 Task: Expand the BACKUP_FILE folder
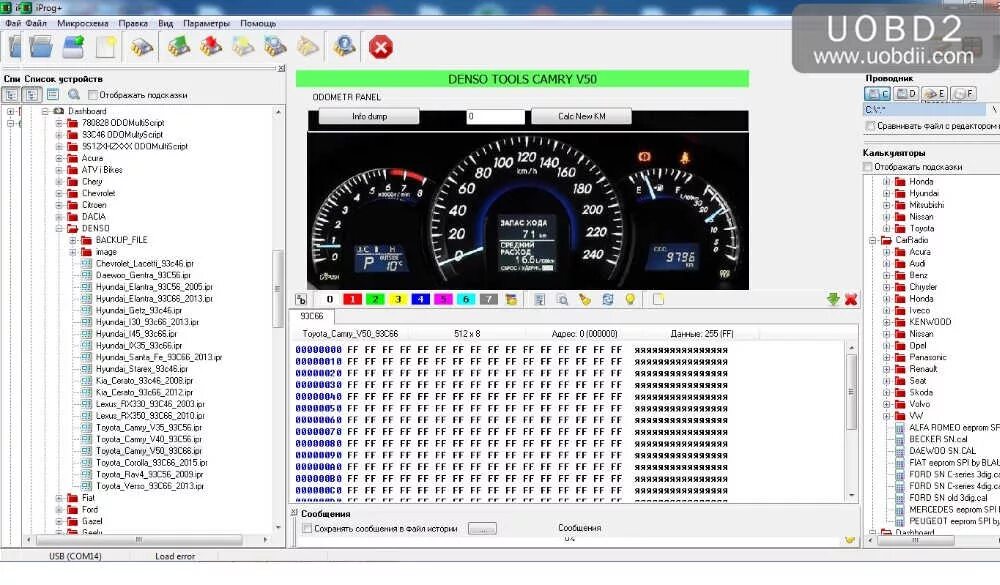pos(73,241)
